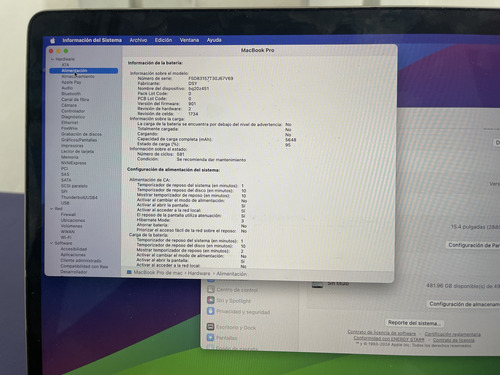
Task: Select PCI in the sidebar
Action: (65, 169)
